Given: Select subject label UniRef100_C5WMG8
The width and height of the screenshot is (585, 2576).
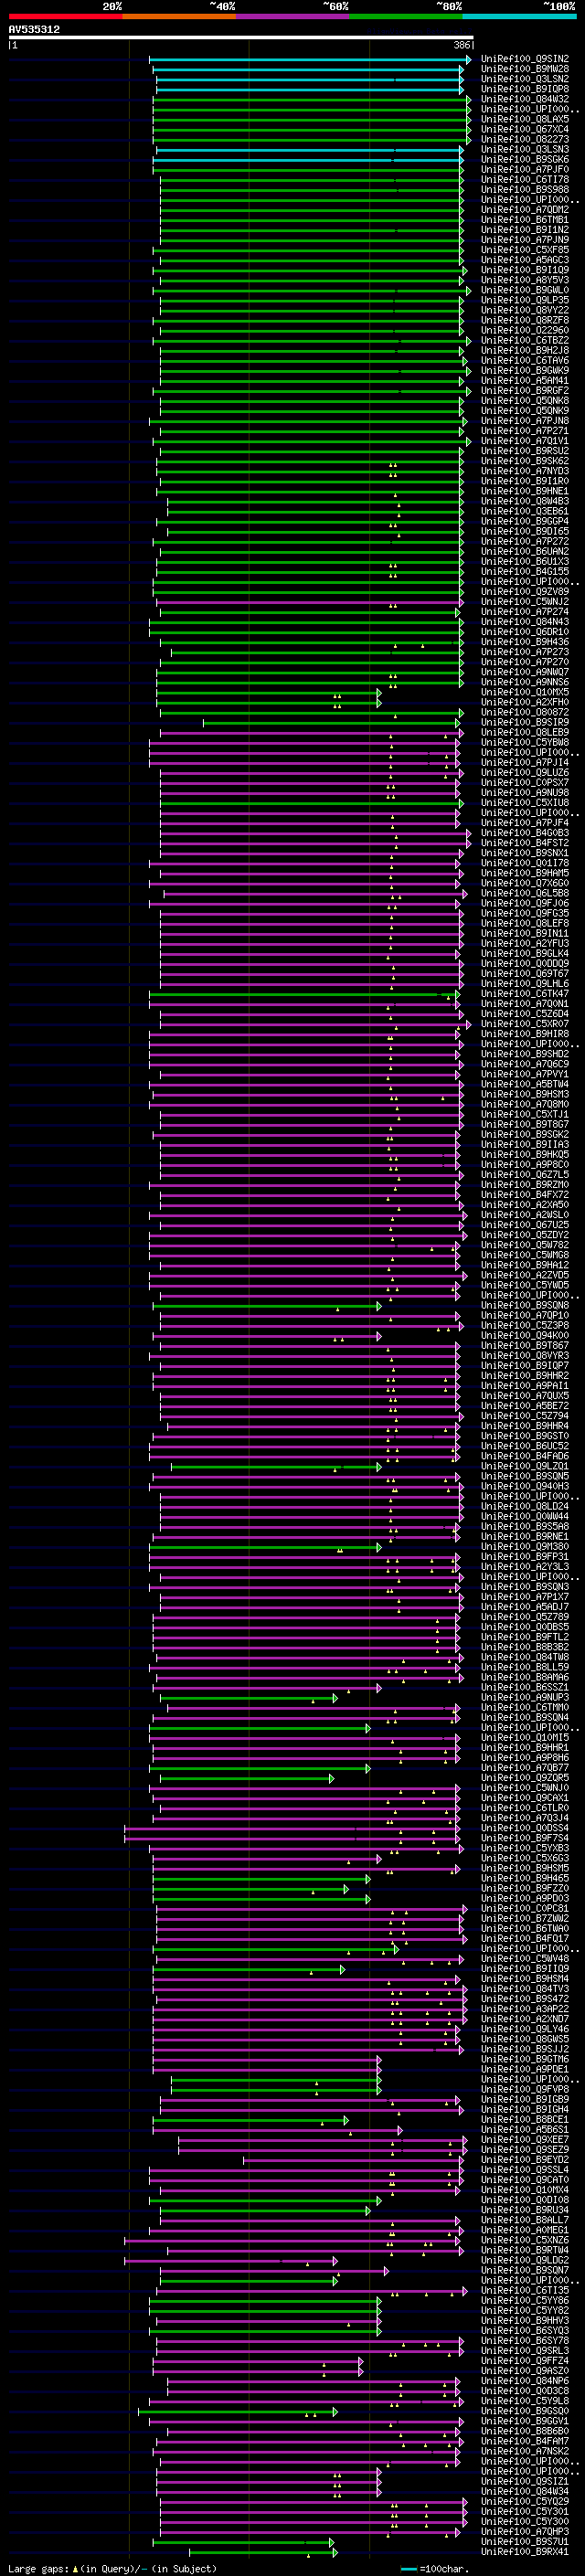Looking at the screenshot, I should [x=525, y=1255].
